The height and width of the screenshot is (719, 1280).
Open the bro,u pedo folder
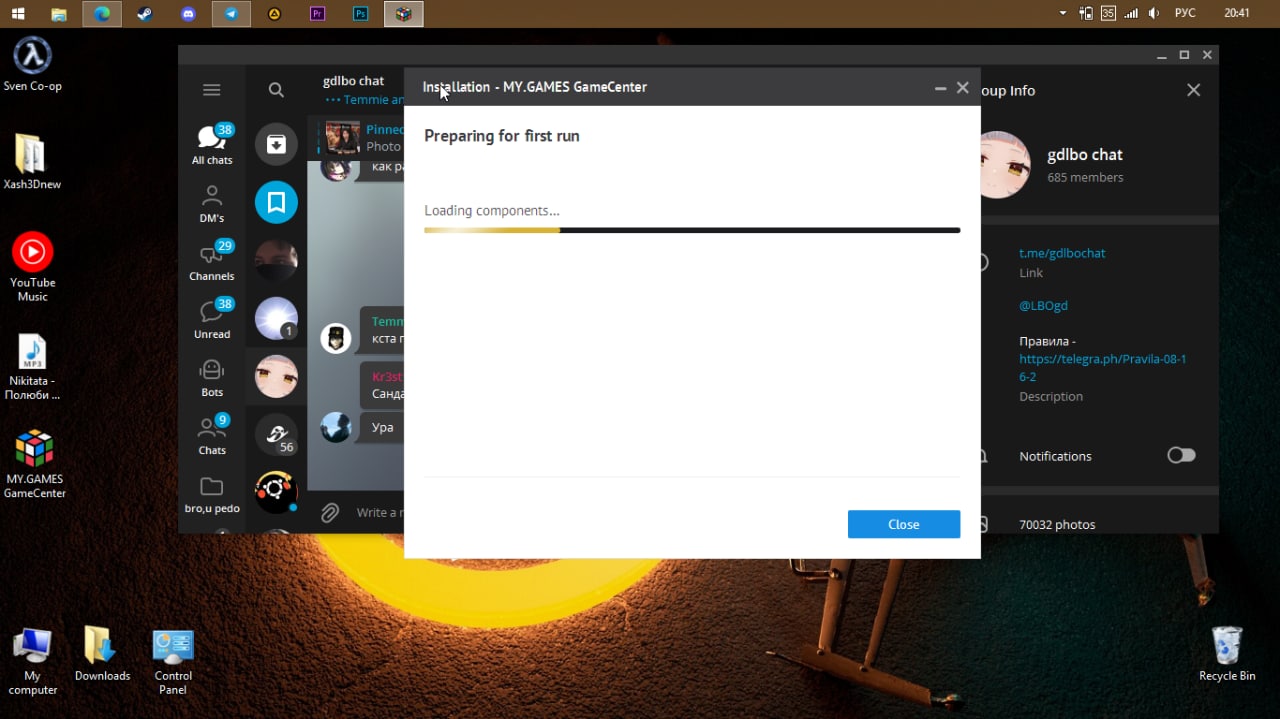212,495
